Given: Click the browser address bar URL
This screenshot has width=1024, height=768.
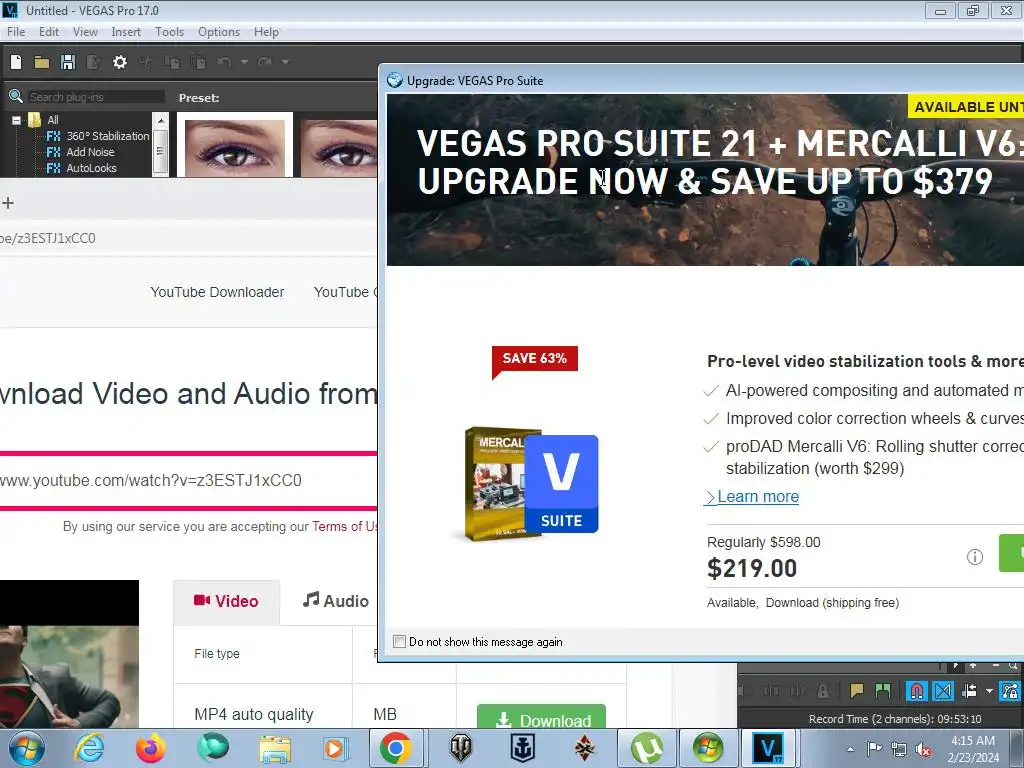Looking at the screenshot, I should click(x=48, y=238).
